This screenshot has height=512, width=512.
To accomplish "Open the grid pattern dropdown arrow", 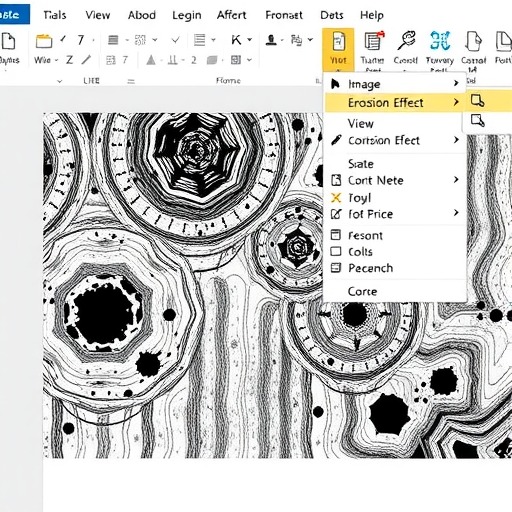I will pos(155,40).
